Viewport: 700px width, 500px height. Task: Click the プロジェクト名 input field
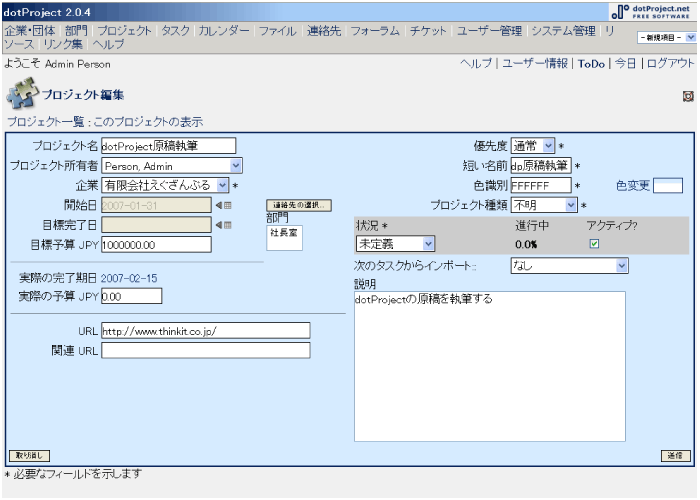(168, 146)
